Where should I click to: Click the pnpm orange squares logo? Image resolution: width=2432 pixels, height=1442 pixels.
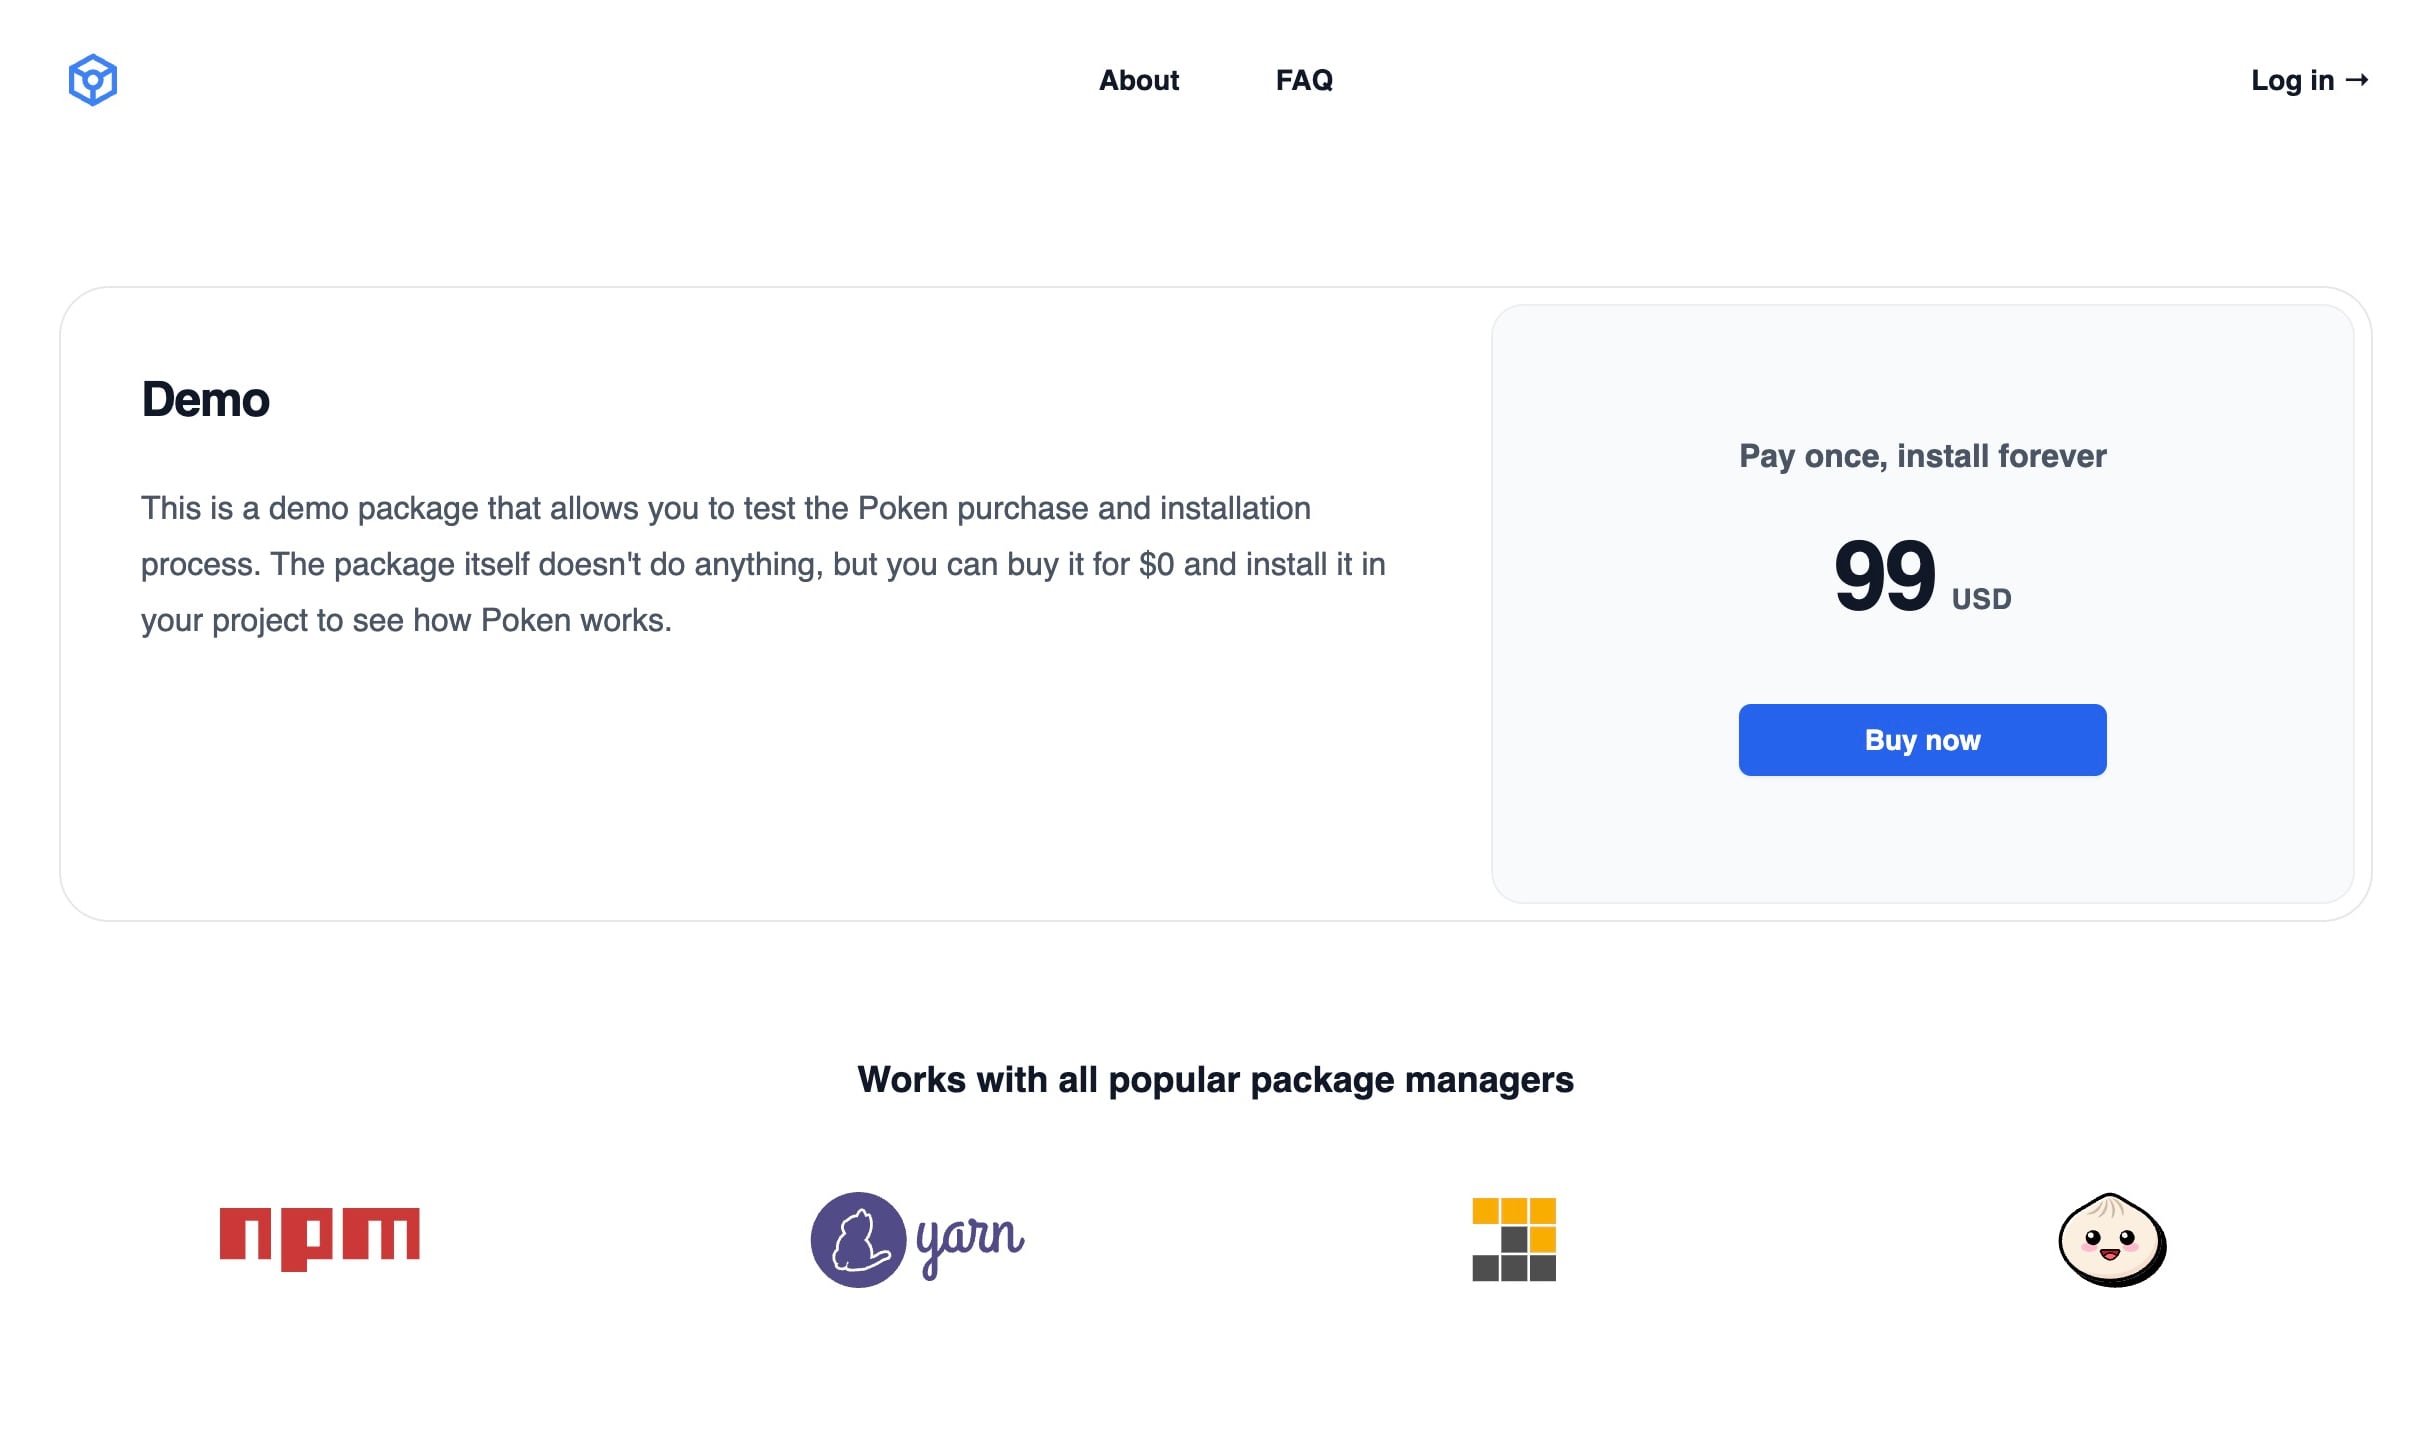(1514, 1239)
